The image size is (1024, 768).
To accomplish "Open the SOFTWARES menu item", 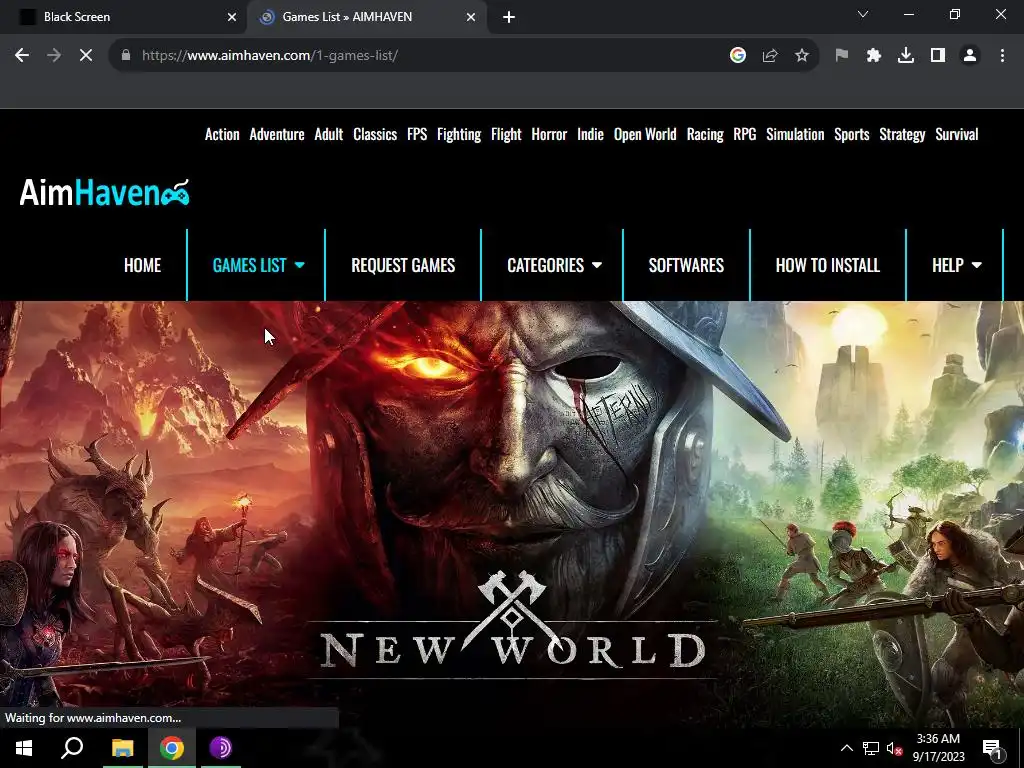I will 686,265.
